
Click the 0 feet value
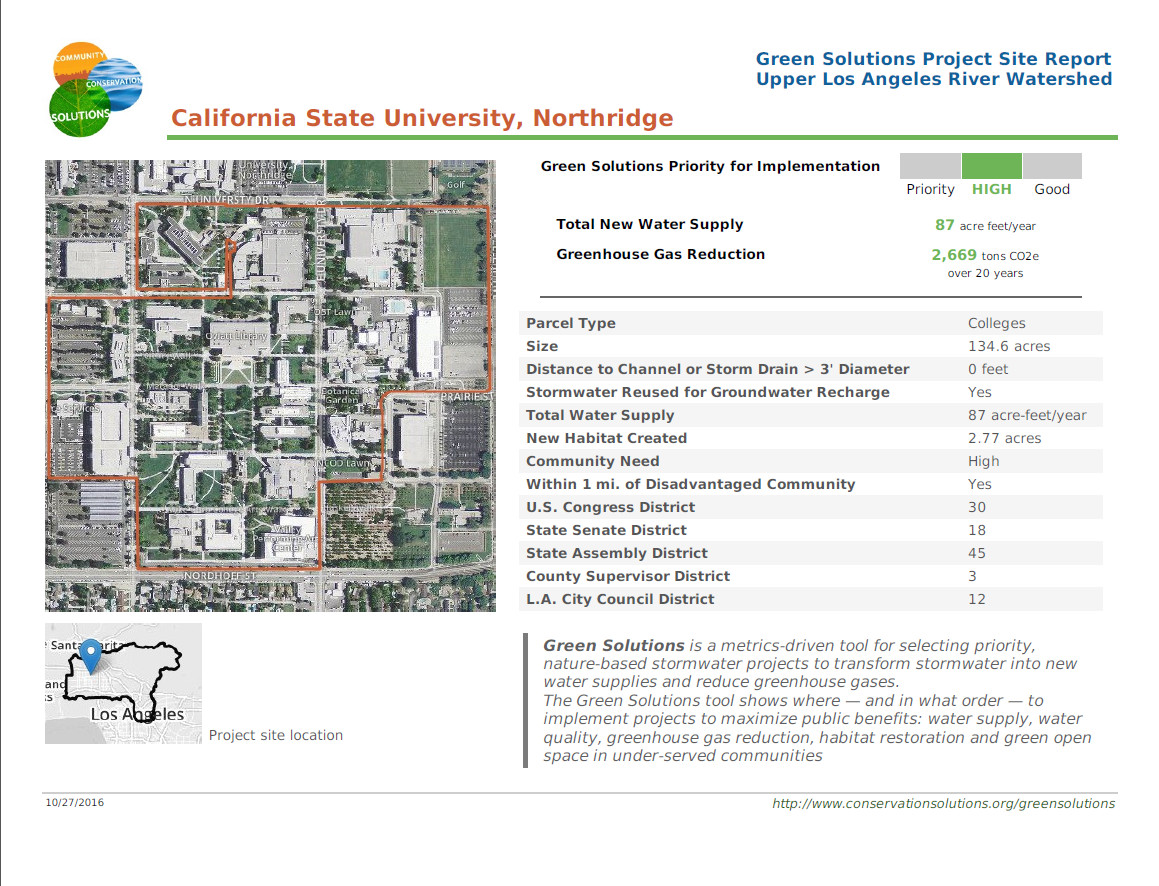tap(988, 369)
